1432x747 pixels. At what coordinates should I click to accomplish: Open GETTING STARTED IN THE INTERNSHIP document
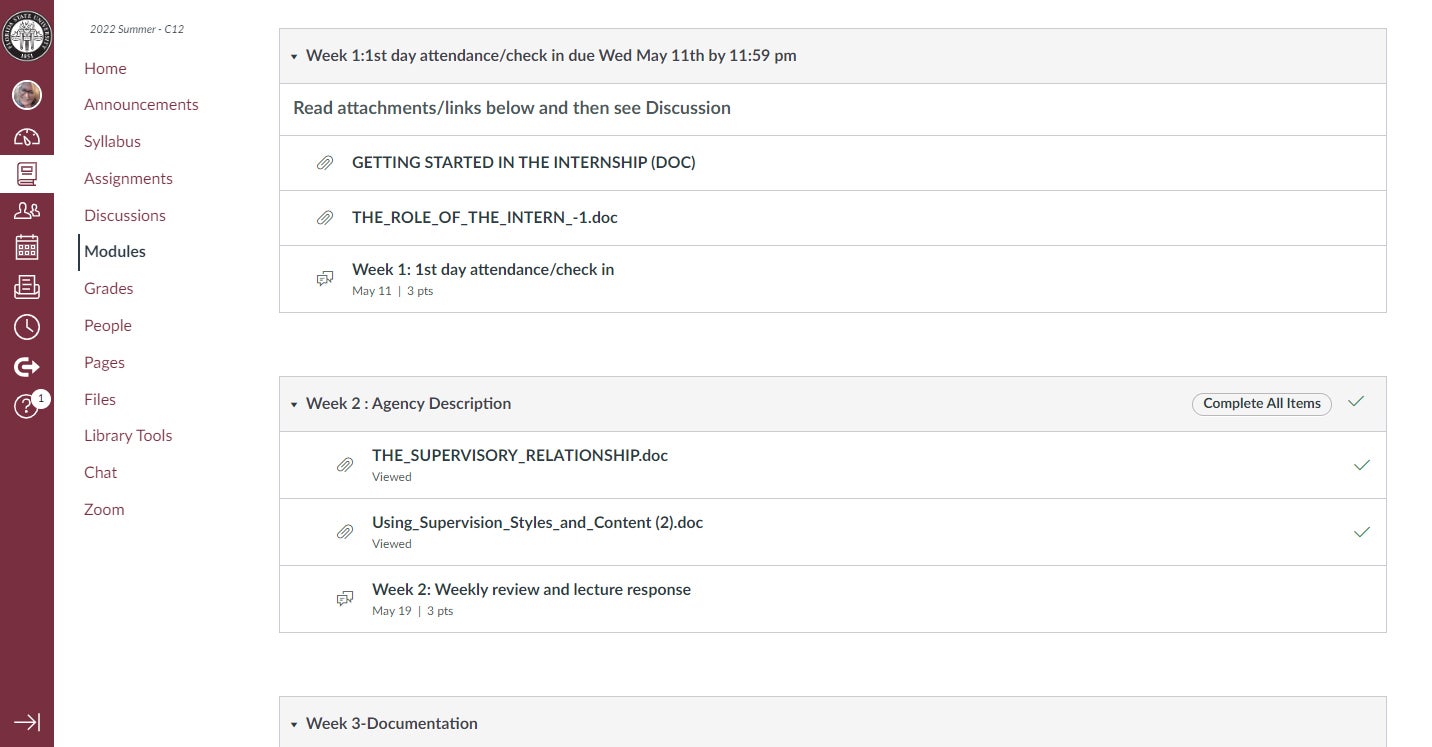point(523,162)
